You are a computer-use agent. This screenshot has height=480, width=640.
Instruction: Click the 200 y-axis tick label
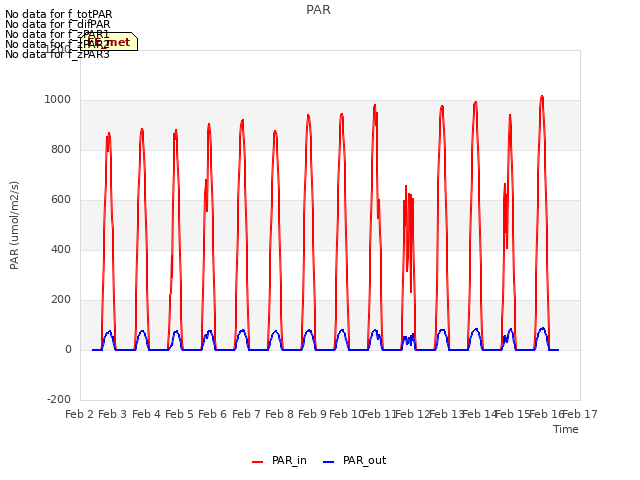[x=61, y=300]
